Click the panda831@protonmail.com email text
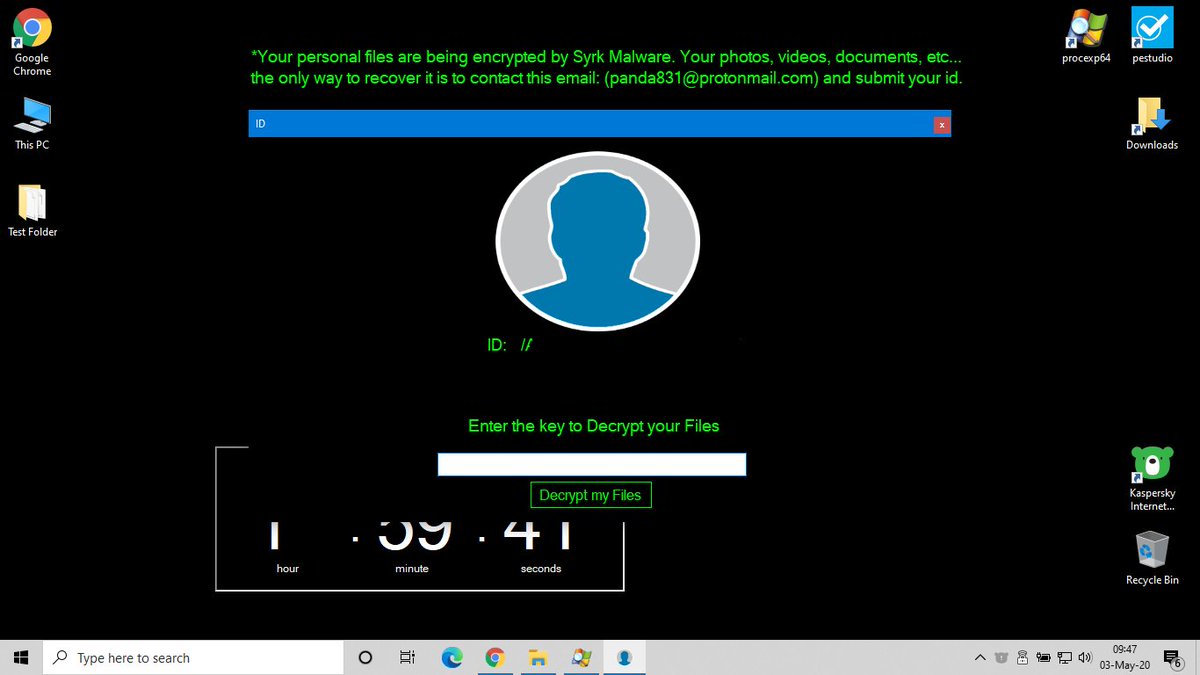This screenshot has height=675, width=1200. click(x=711, y=79)
